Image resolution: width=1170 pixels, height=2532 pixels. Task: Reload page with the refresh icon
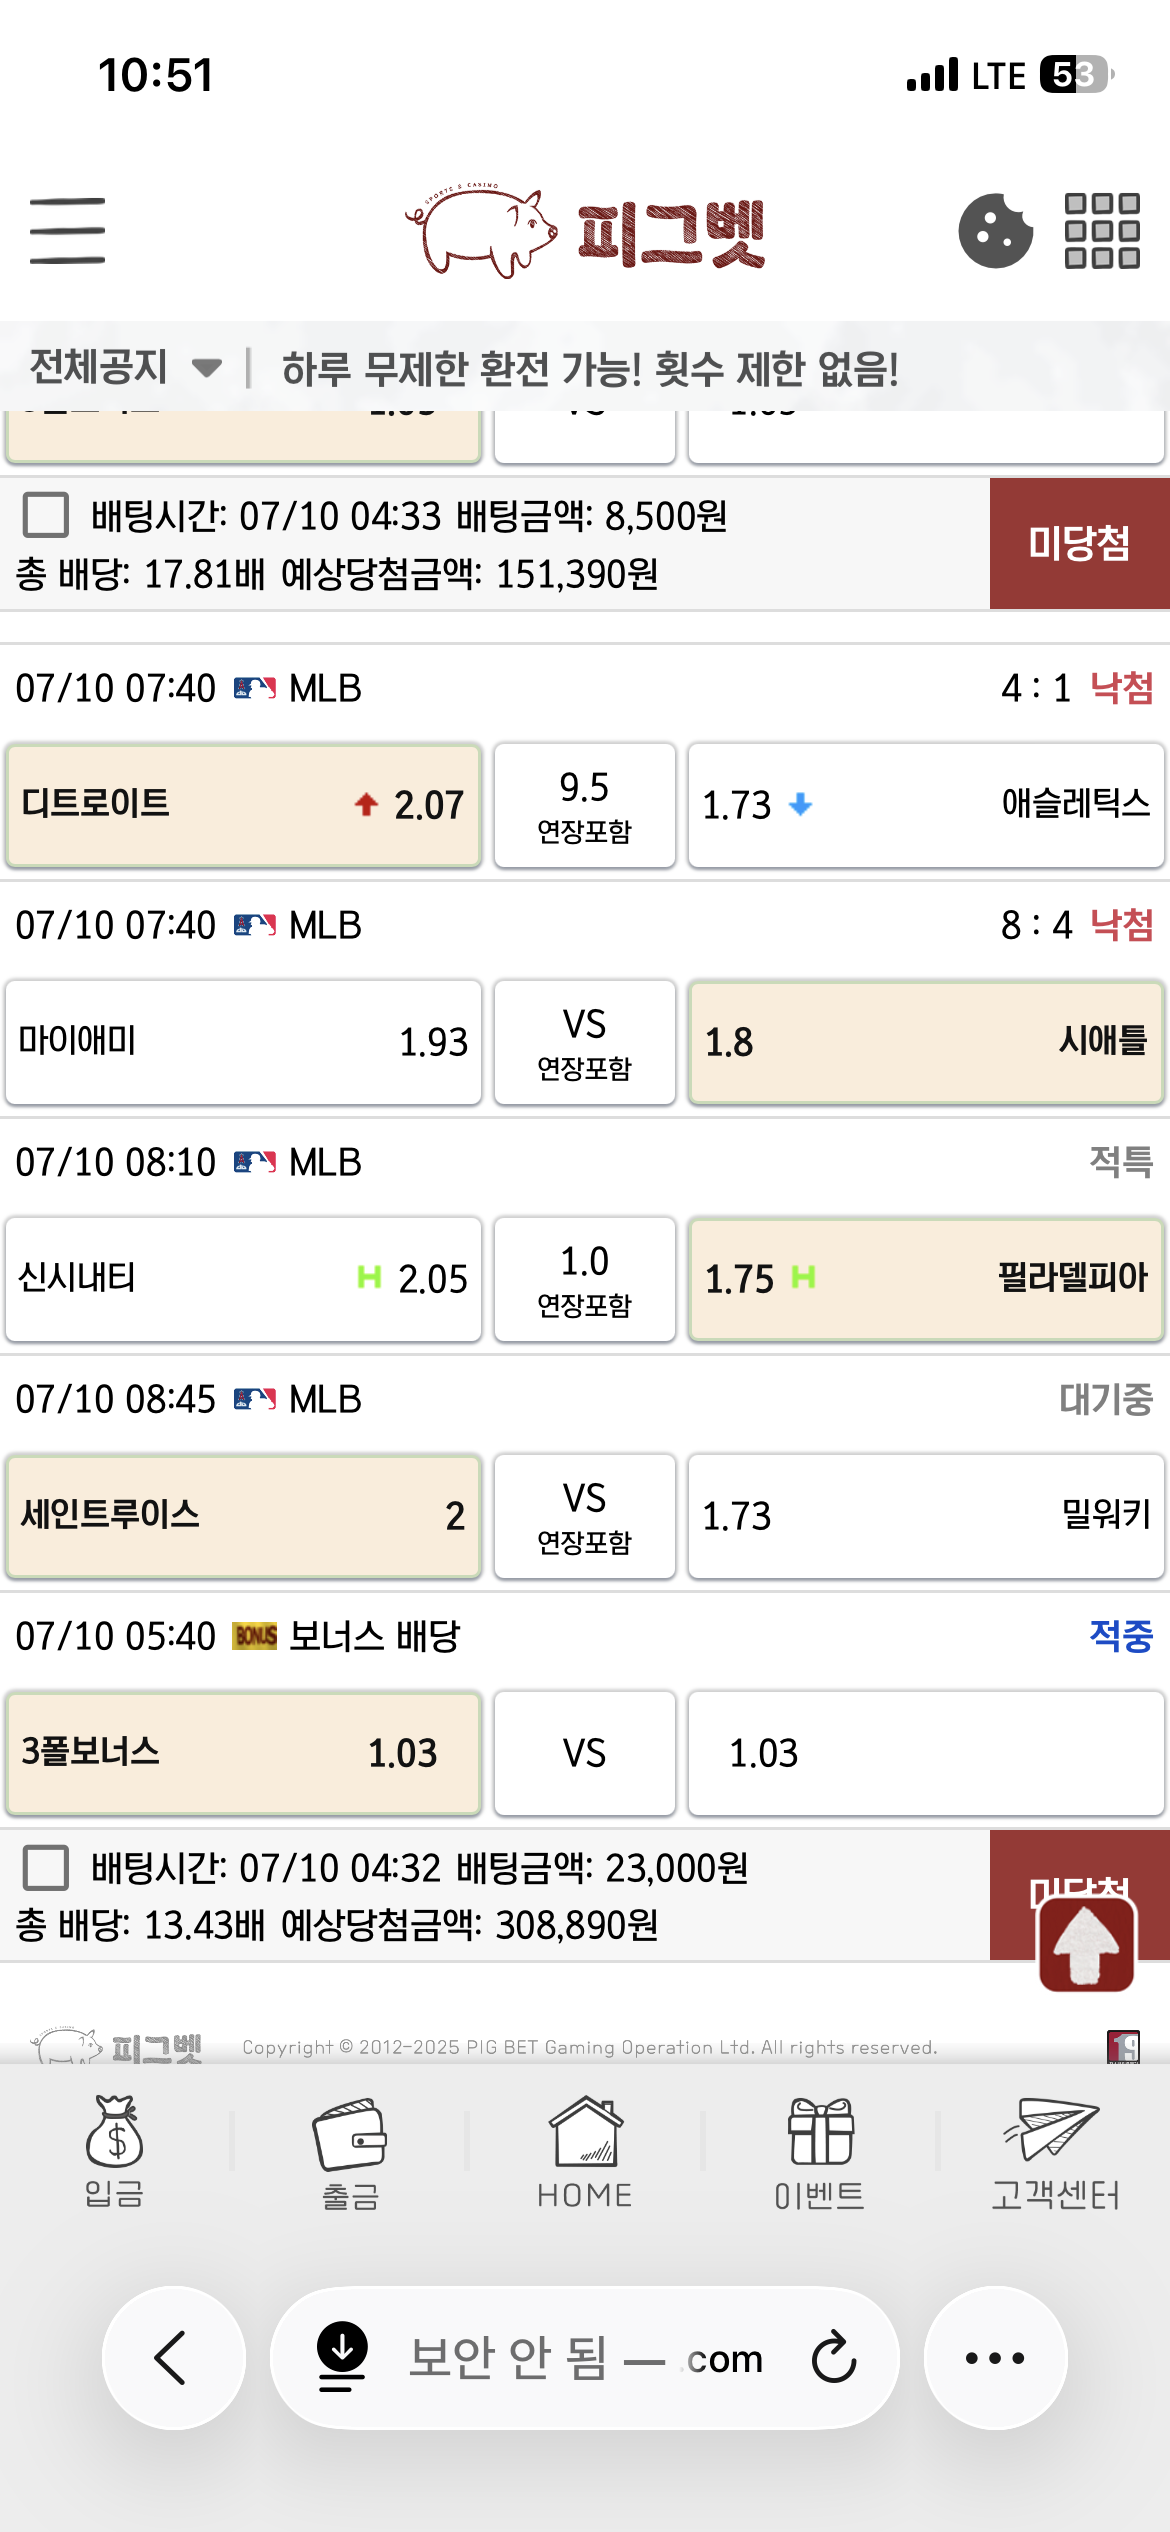[834, 2357]
